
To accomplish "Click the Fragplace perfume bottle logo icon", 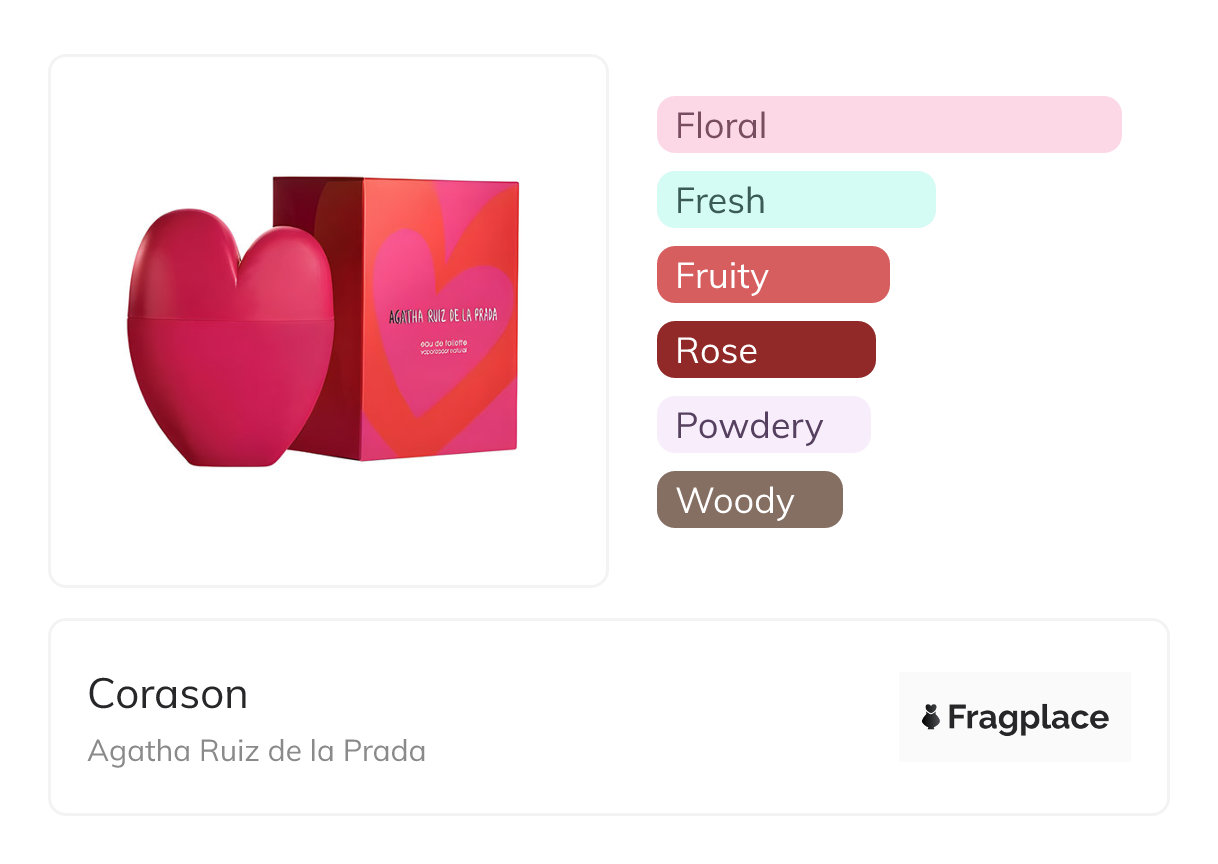I will pyautogui.click(x=931, y=717).
